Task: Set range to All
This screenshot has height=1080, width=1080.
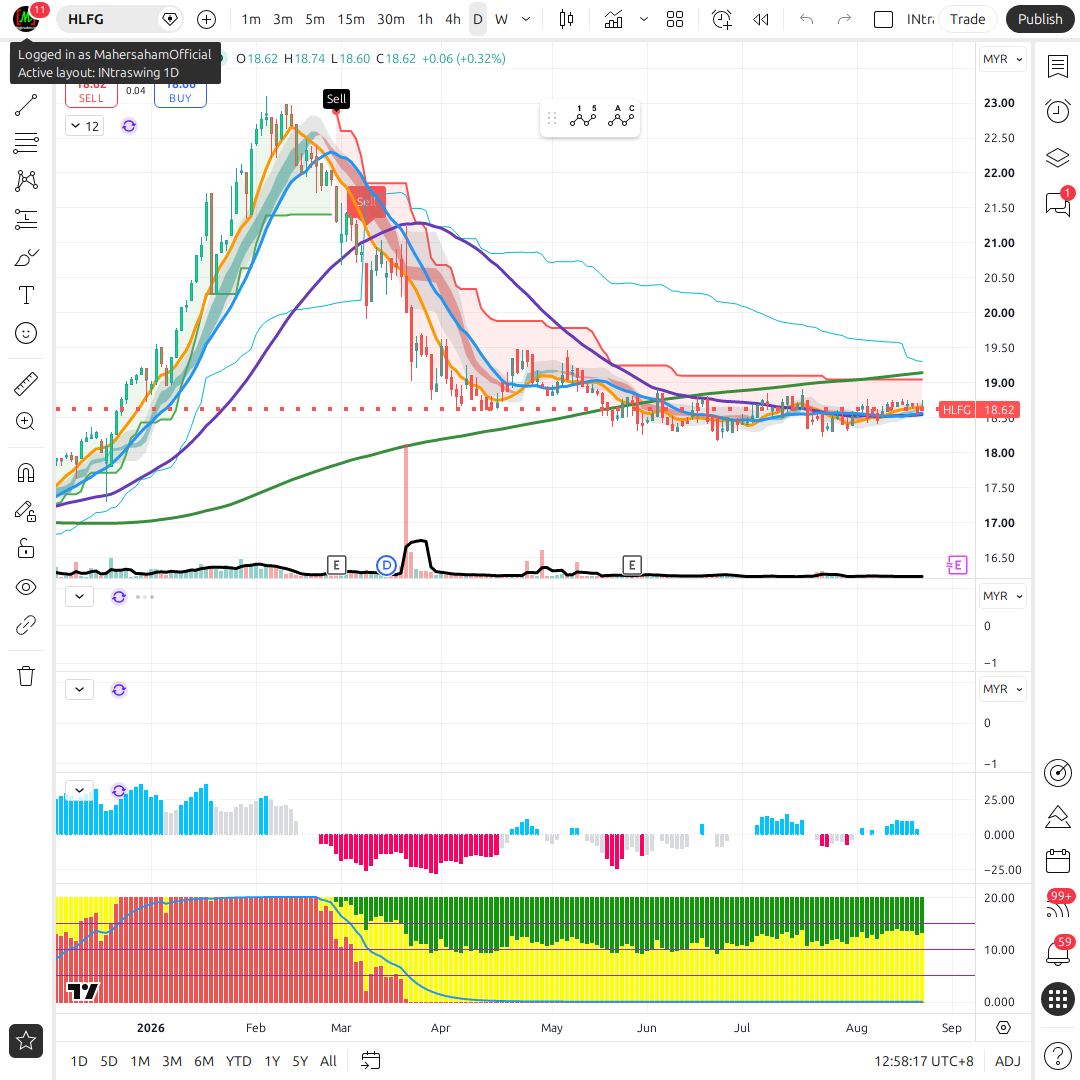Action: (x=329, y=1061)
